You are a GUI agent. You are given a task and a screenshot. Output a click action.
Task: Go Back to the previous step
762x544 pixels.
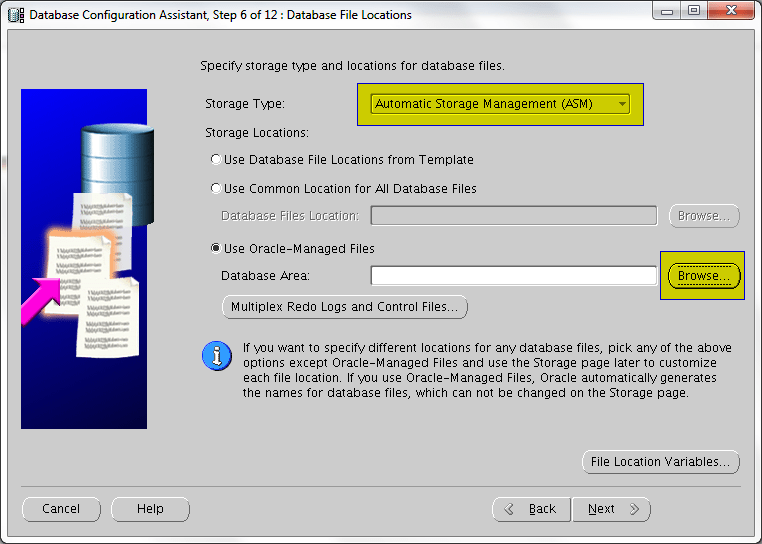[531, 509]
